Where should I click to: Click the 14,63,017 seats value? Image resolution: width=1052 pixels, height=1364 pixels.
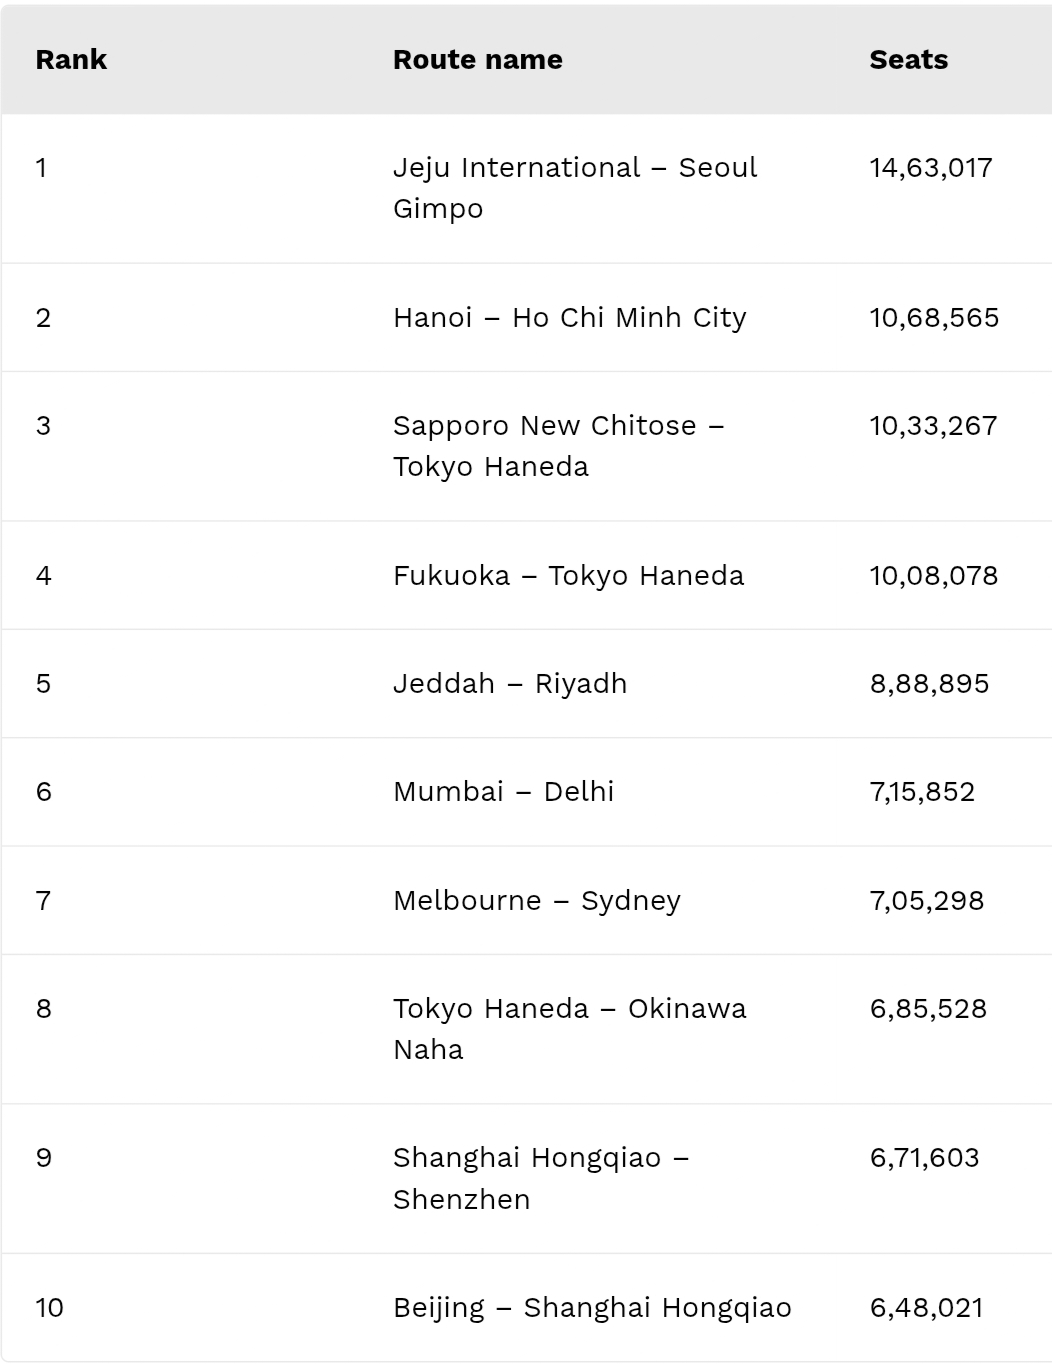click(930, 168)
